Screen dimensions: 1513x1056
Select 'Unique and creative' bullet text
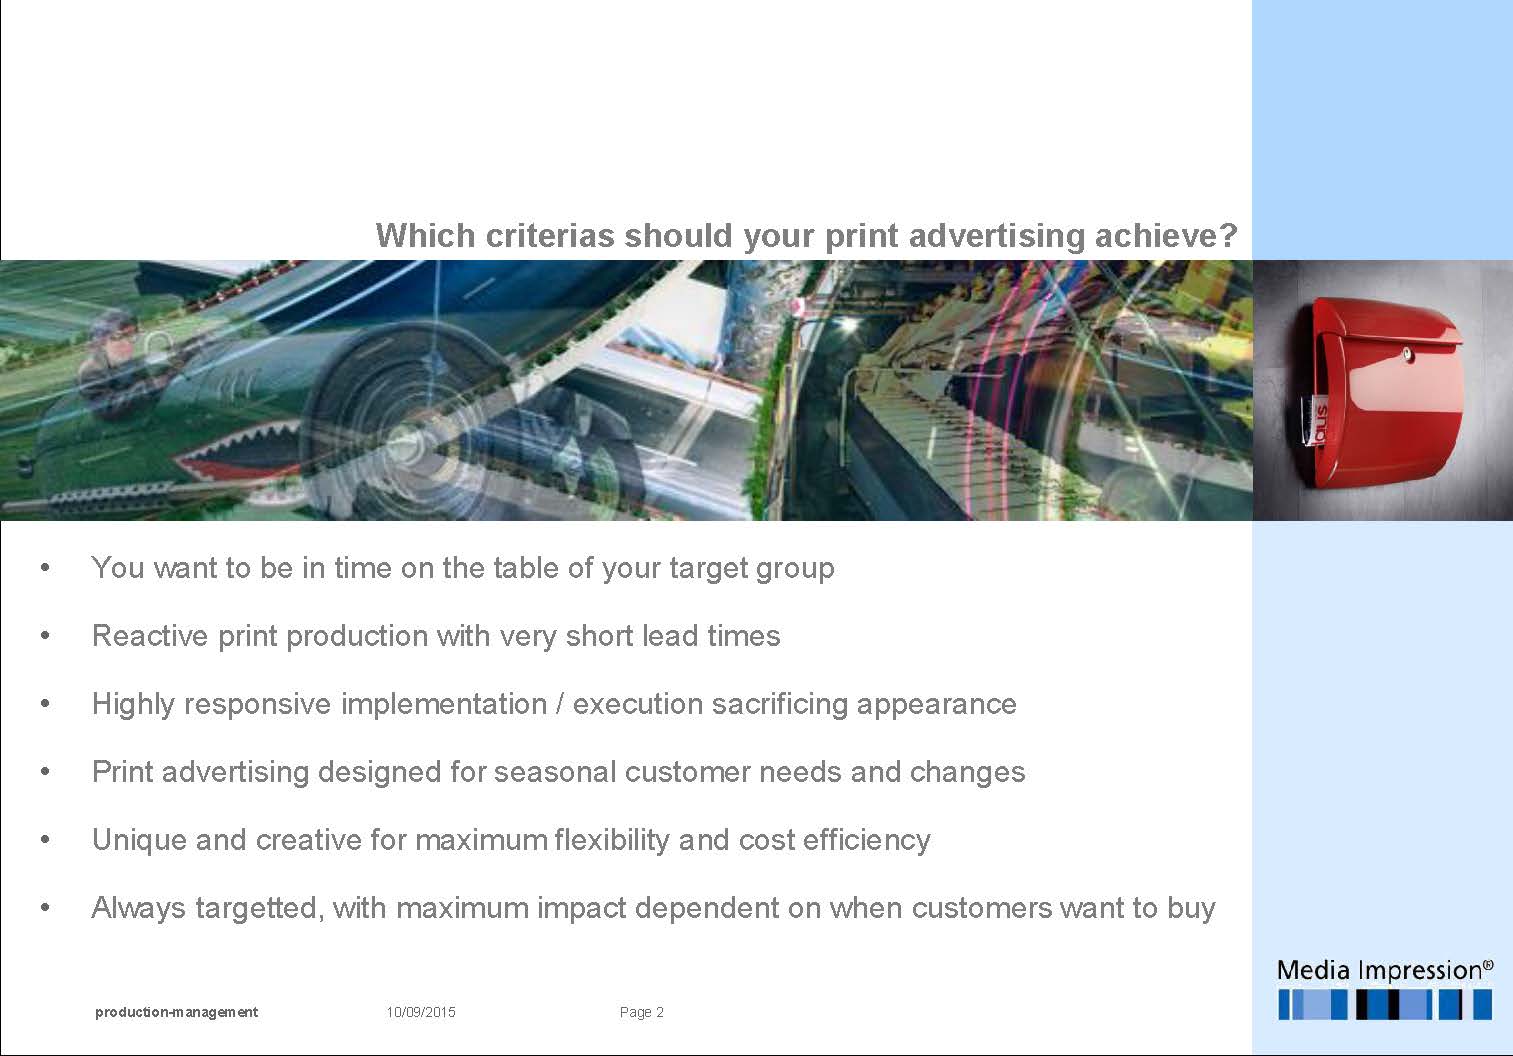(x=510, y=840)
